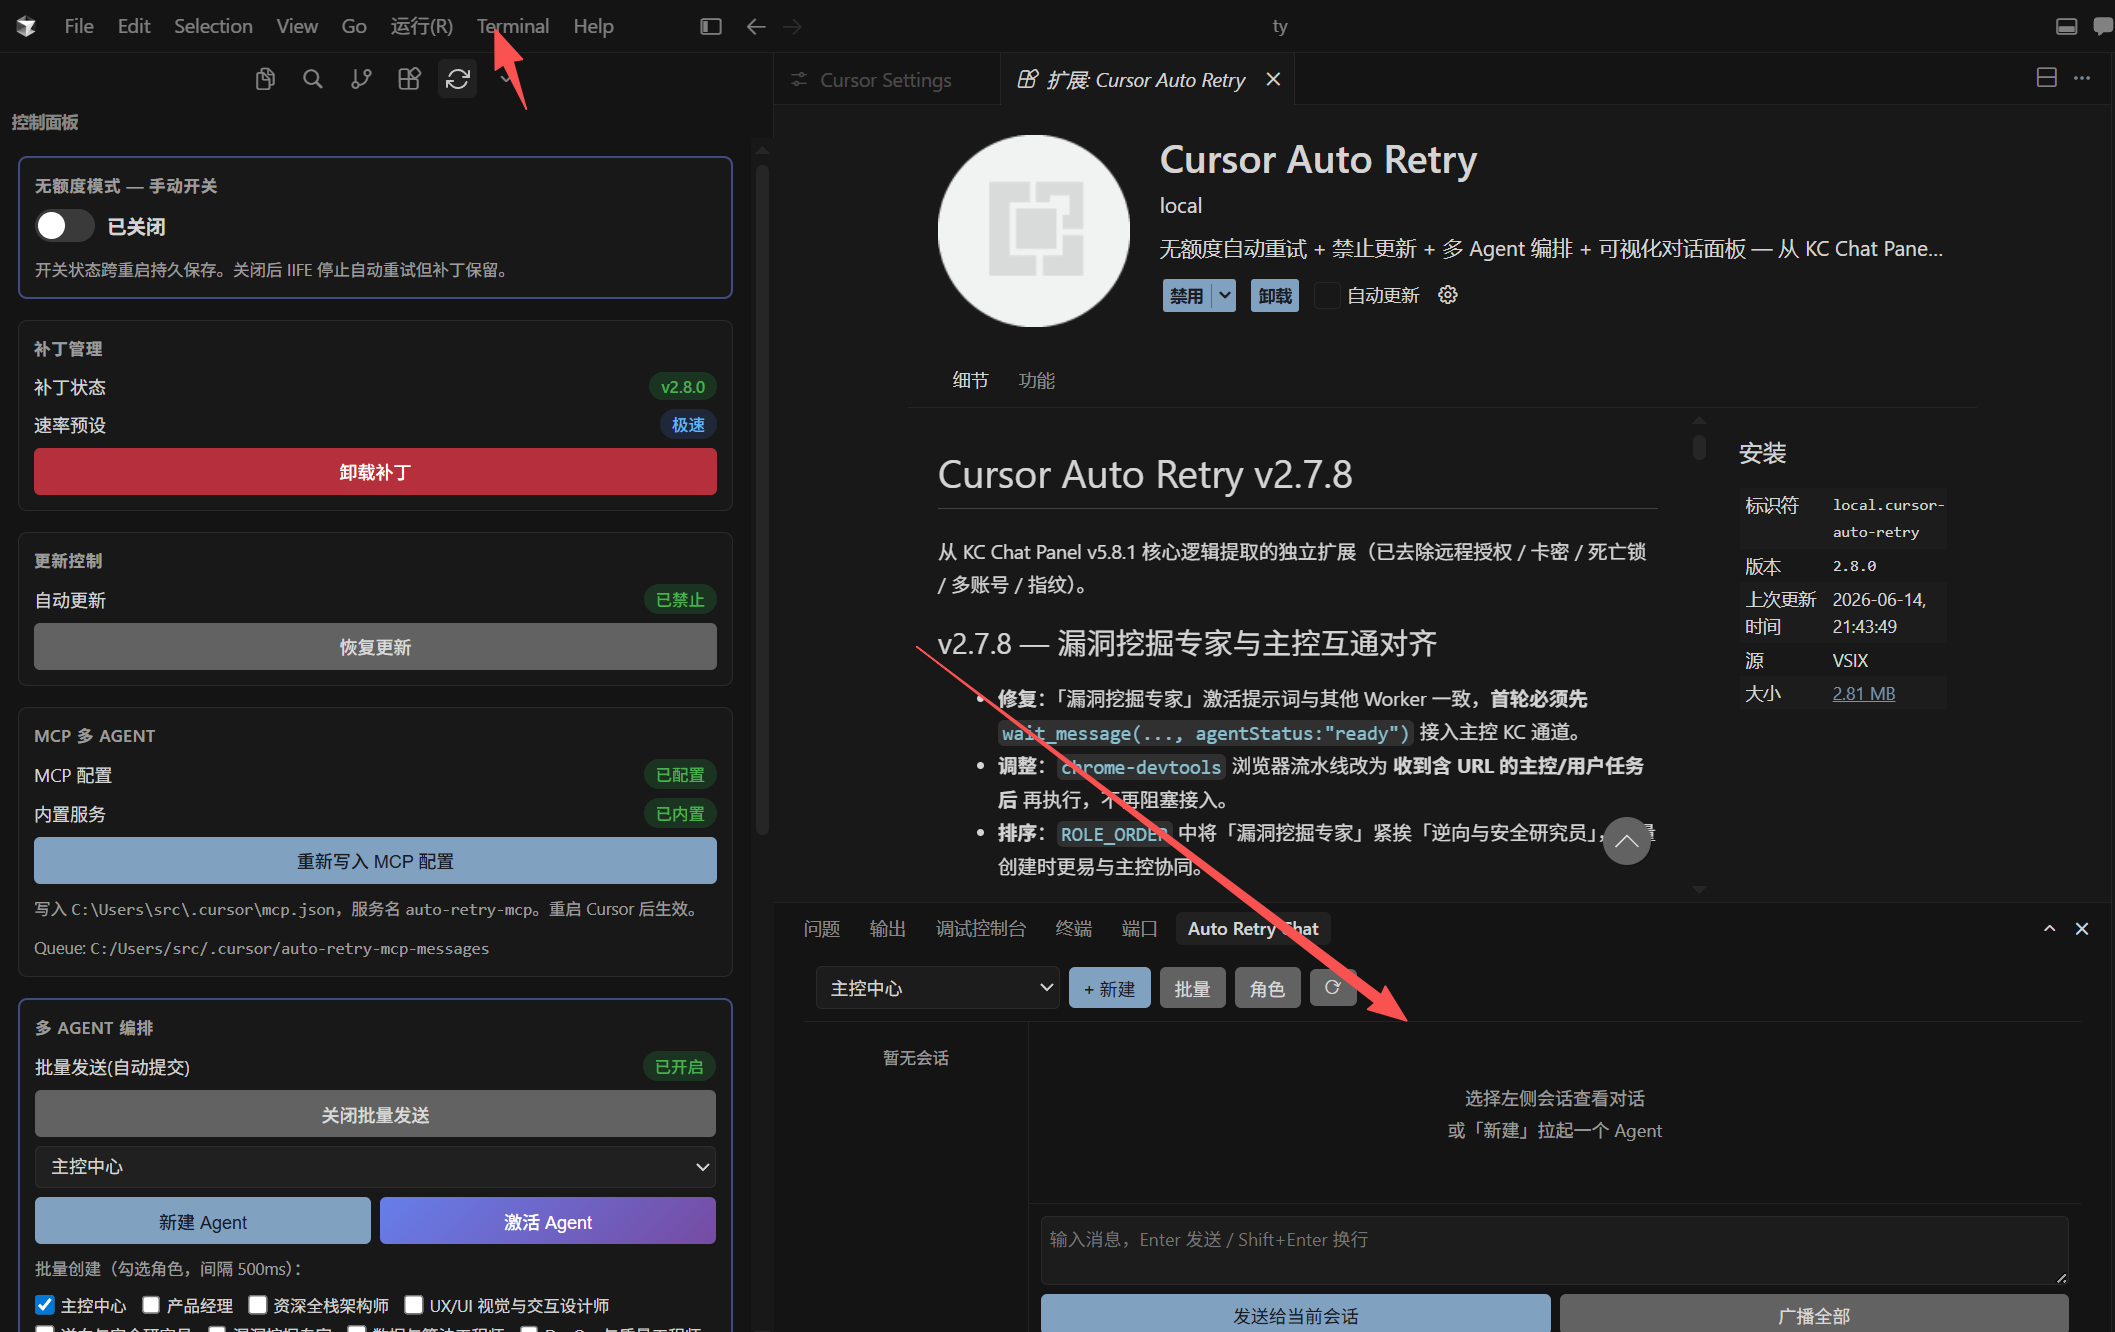2115x1332 pixels.
Task: Open the Search view icon
Action: pyautogui.click(x=313, y=79)
